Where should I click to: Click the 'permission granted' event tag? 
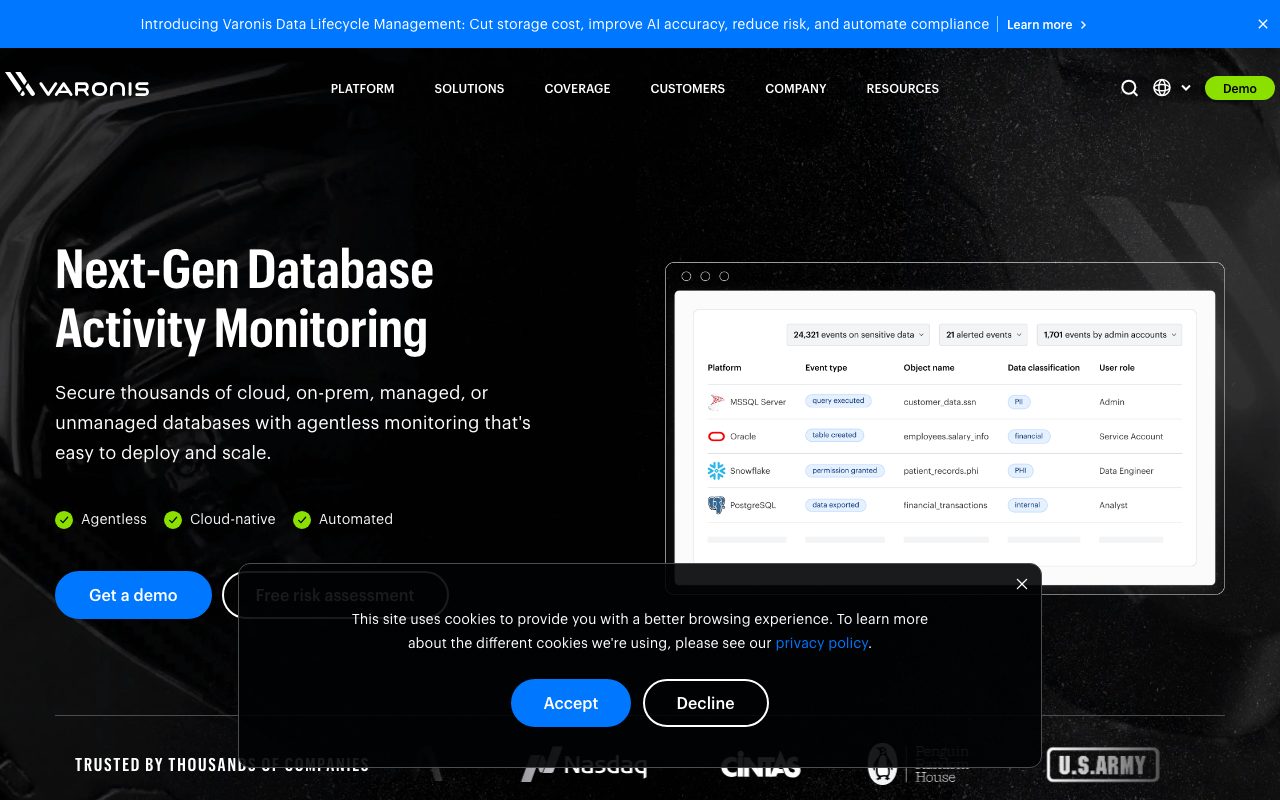(x=845, y=470)
